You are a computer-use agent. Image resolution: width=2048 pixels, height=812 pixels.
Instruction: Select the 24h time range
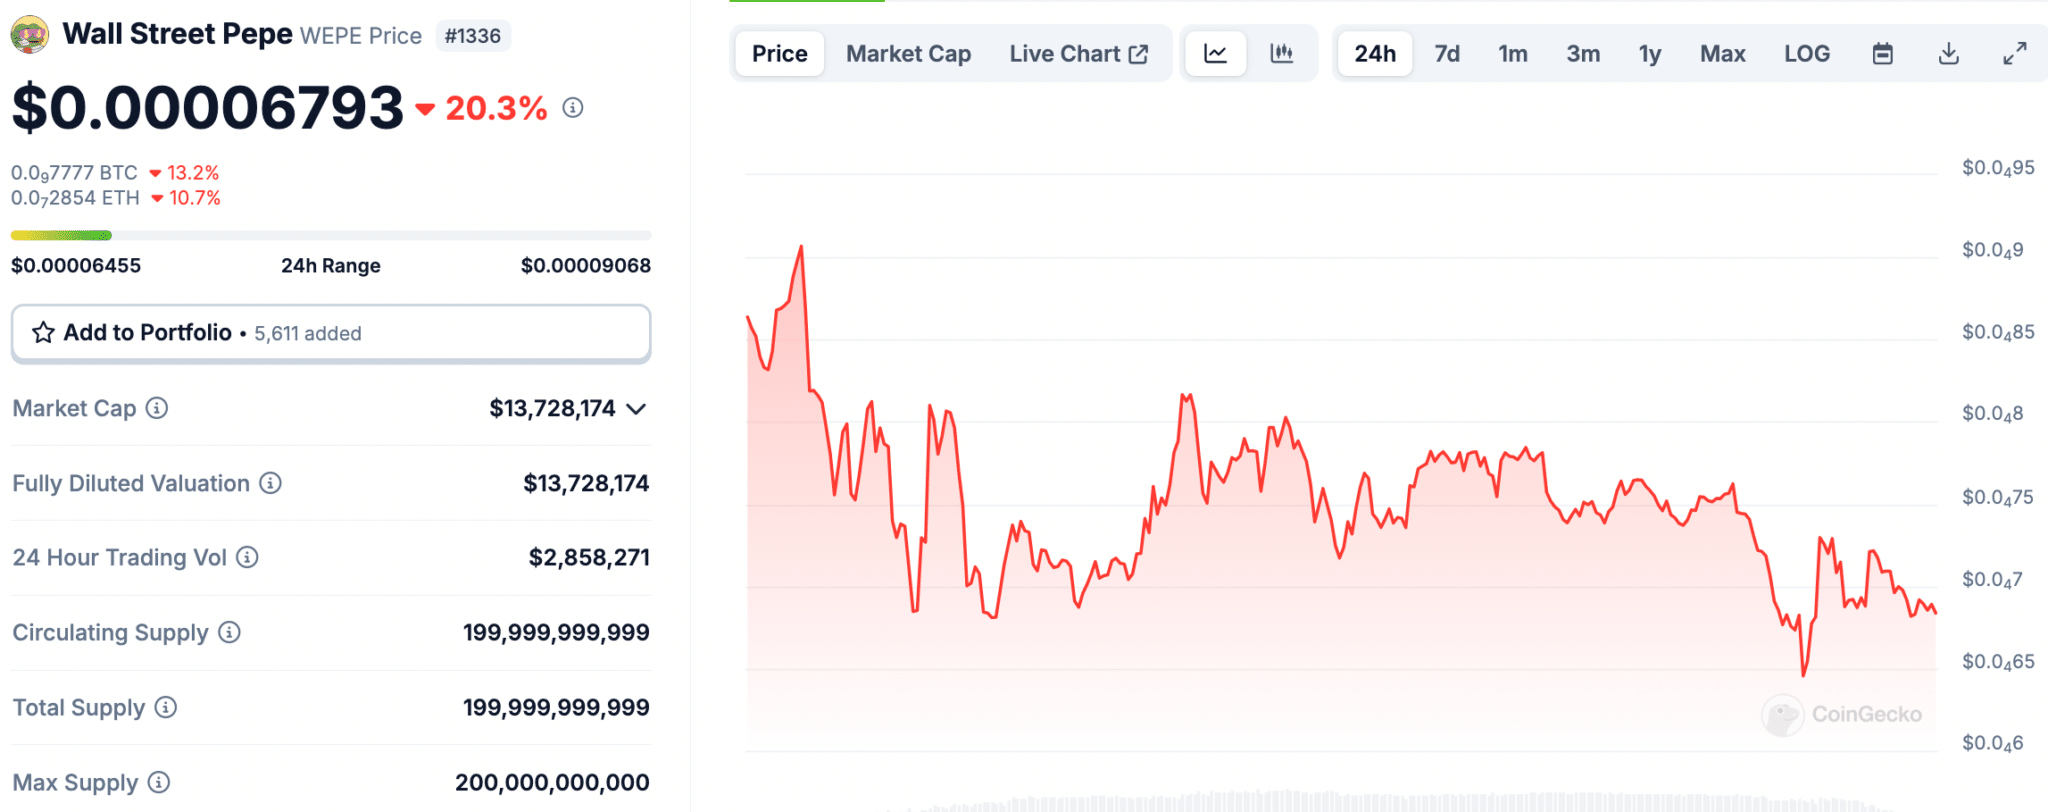click(x=1375, y=54)
